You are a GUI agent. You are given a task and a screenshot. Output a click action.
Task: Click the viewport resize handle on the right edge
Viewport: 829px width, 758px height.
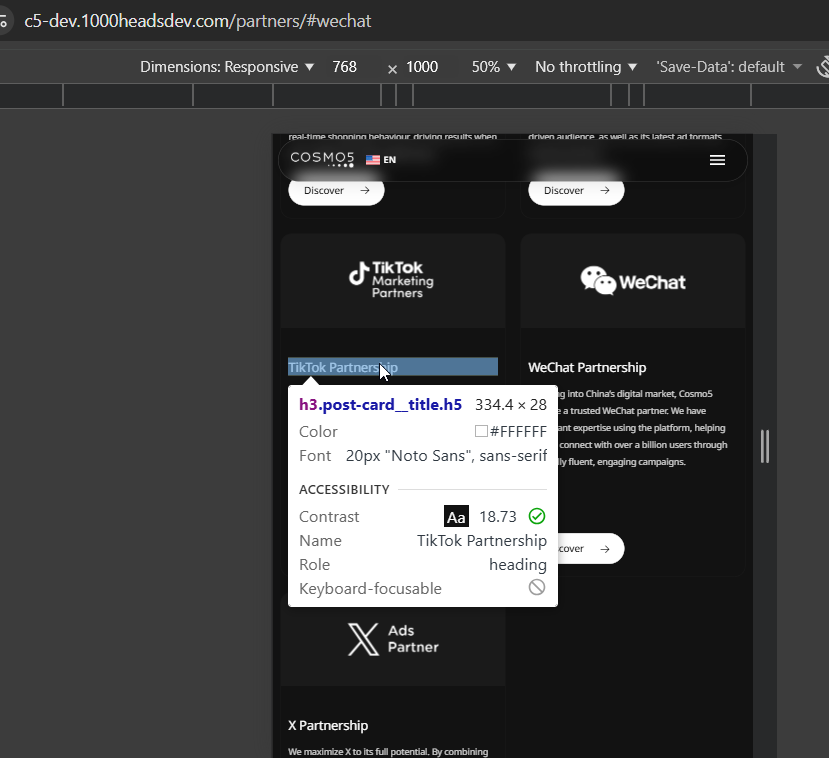click(x=764, y=447)
